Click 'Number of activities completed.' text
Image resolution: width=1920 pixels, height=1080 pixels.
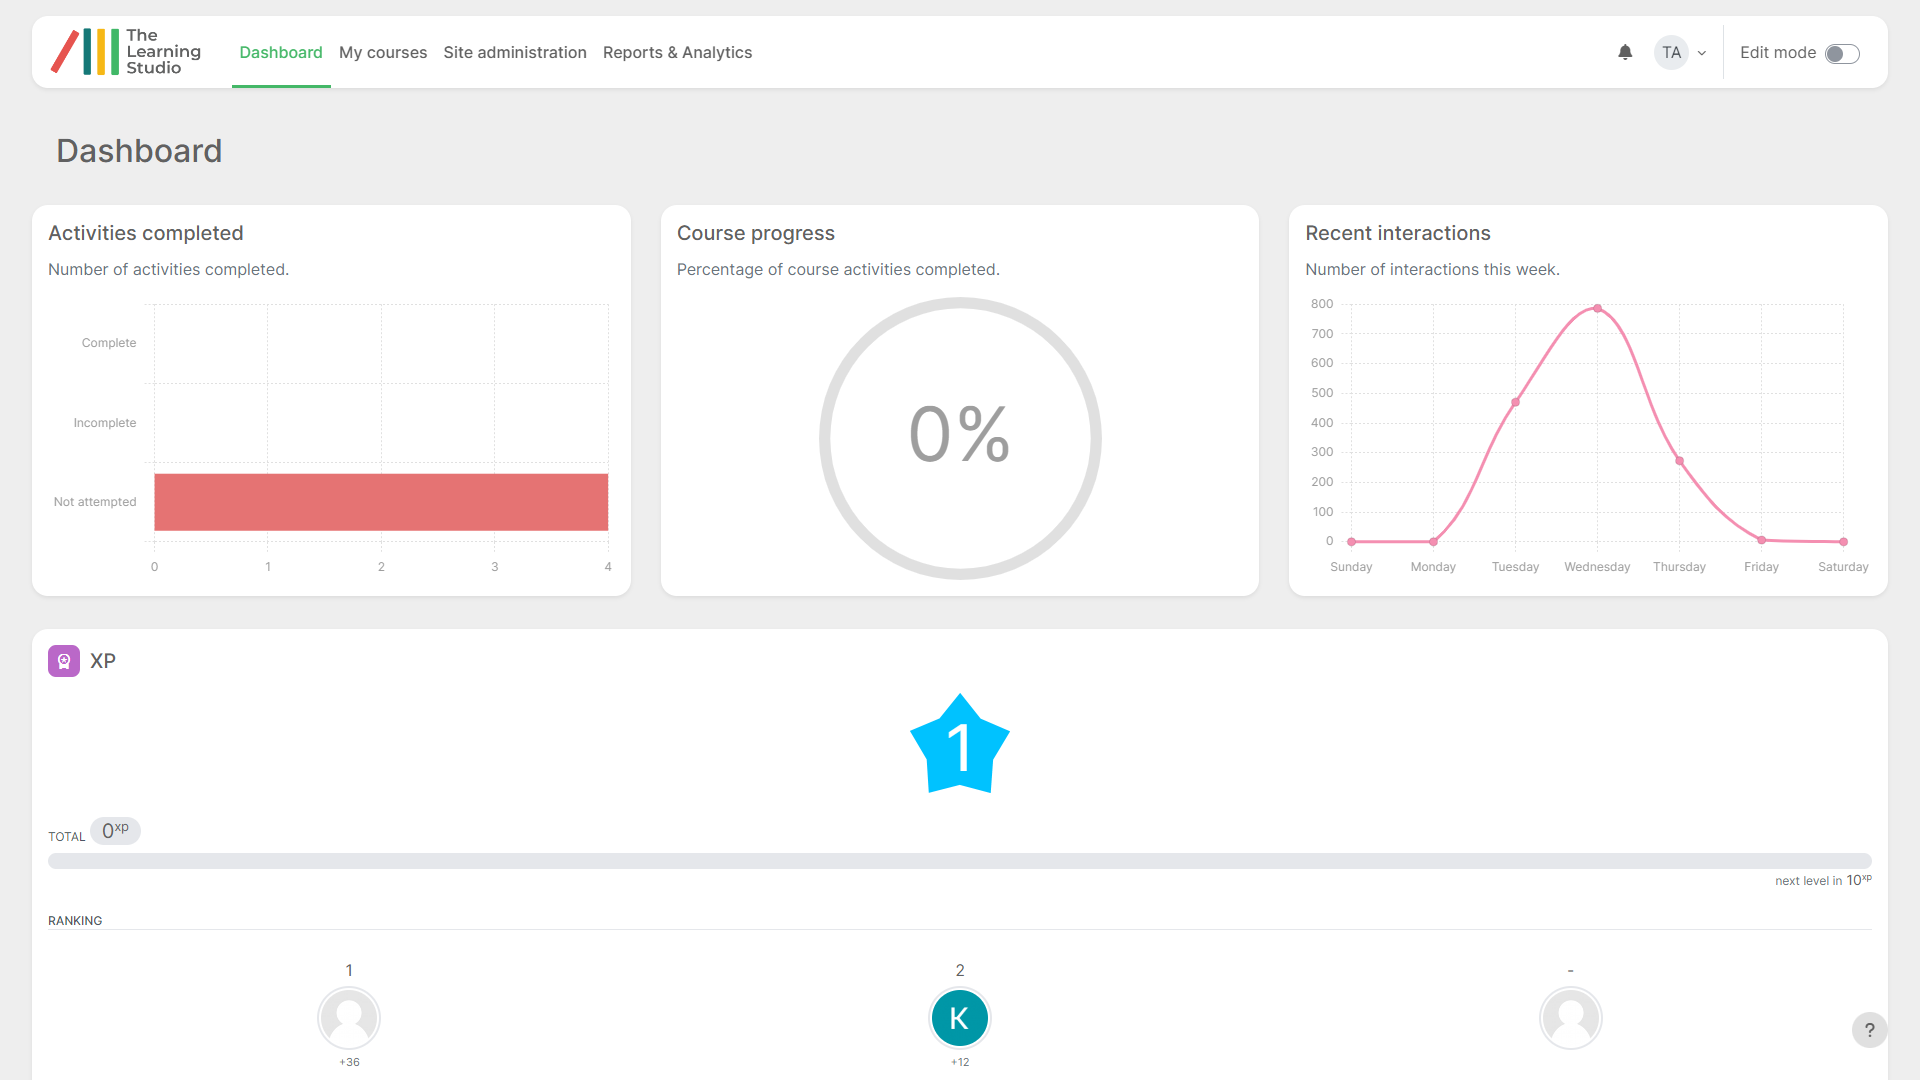click(168, 270)
